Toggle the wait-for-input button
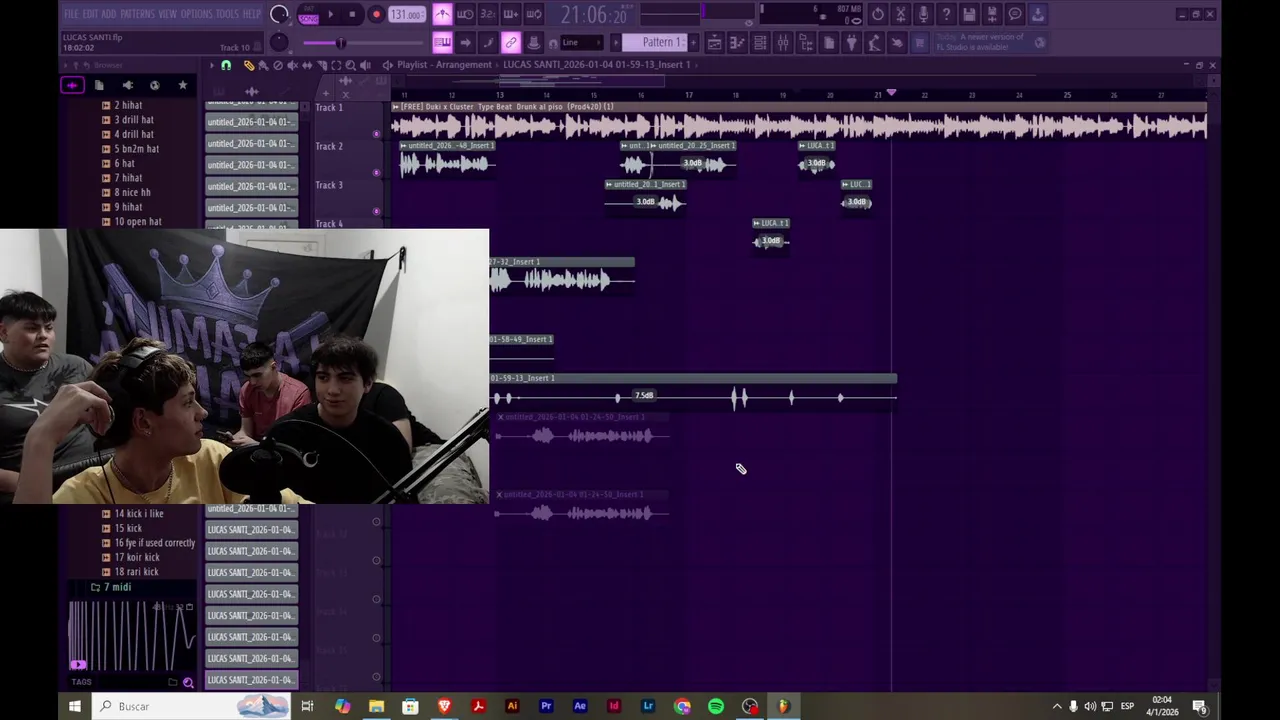The width and height of the screenshot is (1280, 720). click(465, 14)
